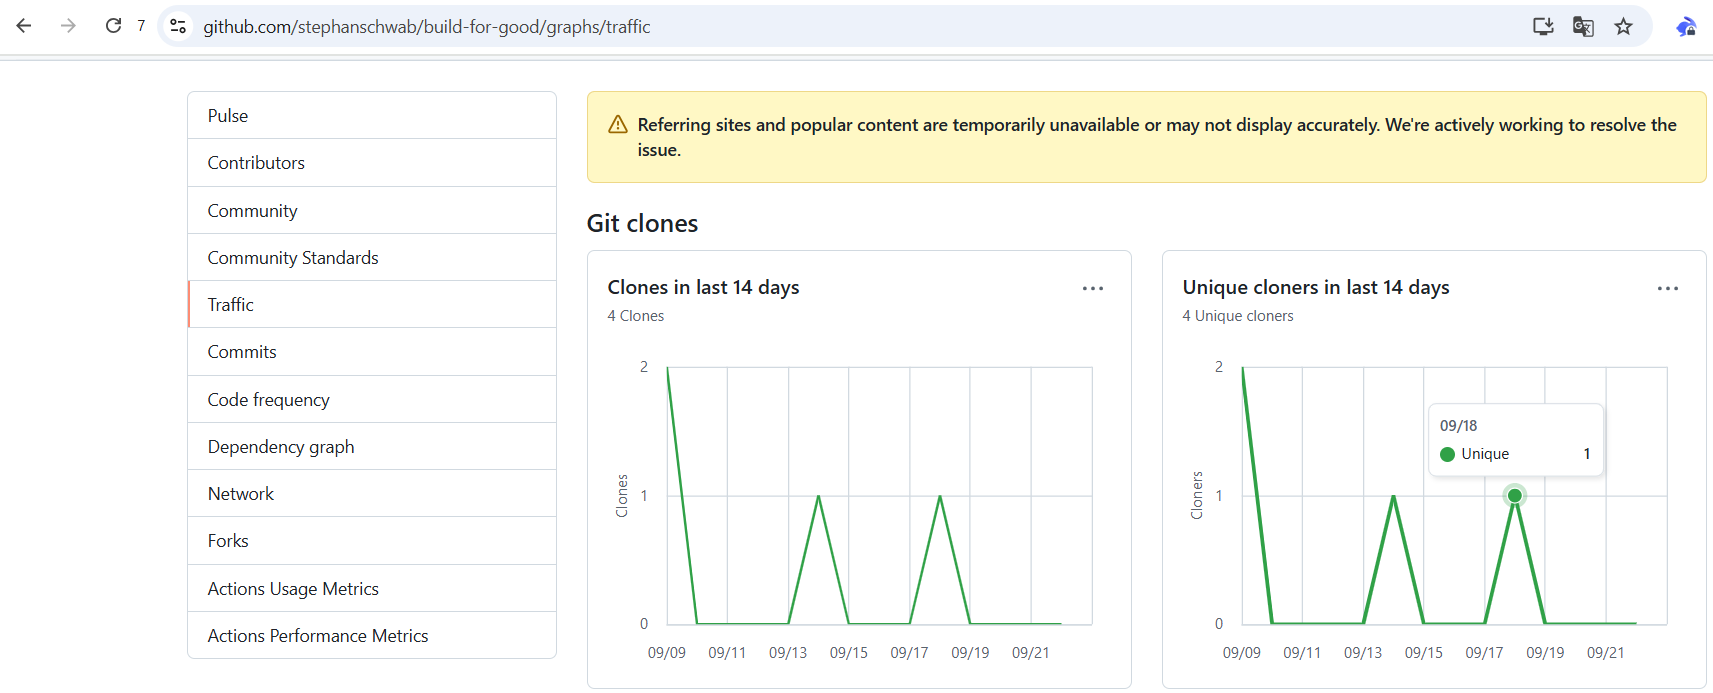
Task: Click the browser back arrow
Action: tap(24, 26)
